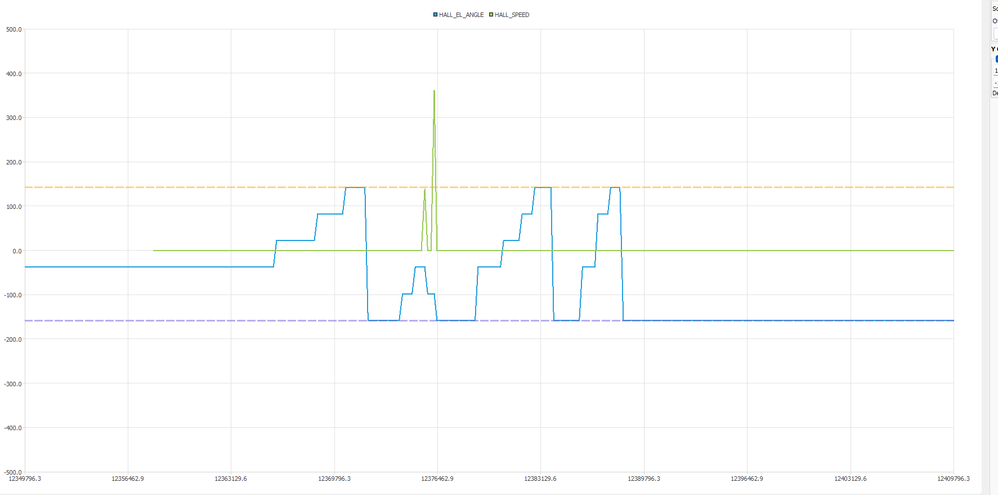
Task: Click the 300.0 y-axis label
Action: (x=13, y=118)
